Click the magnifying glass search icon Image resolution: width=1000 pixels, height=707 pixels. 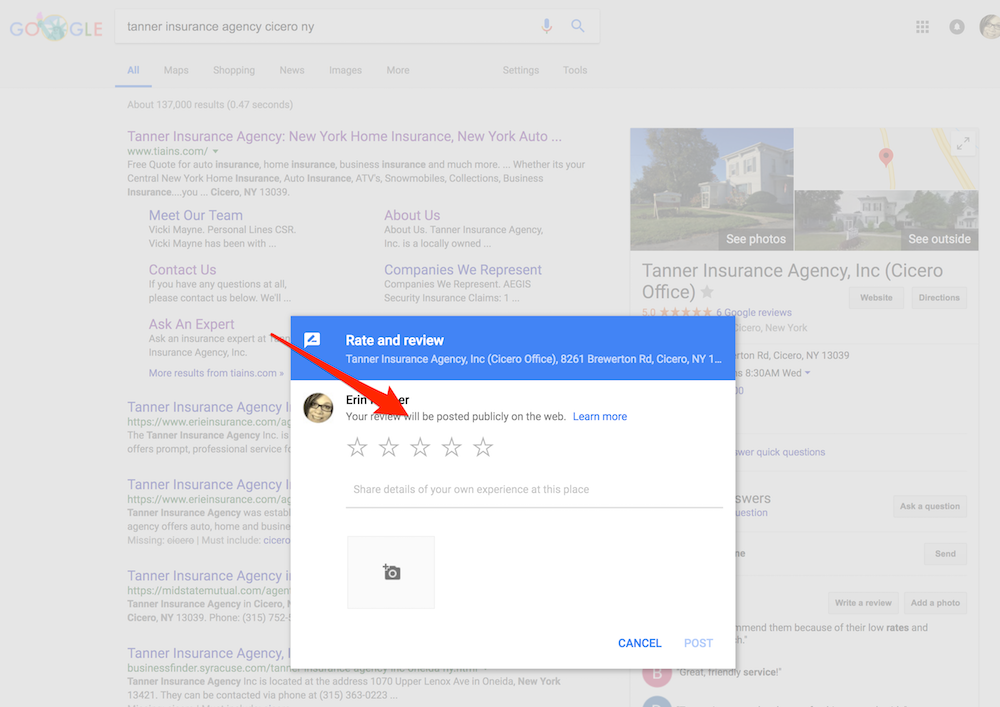(578, 26)
